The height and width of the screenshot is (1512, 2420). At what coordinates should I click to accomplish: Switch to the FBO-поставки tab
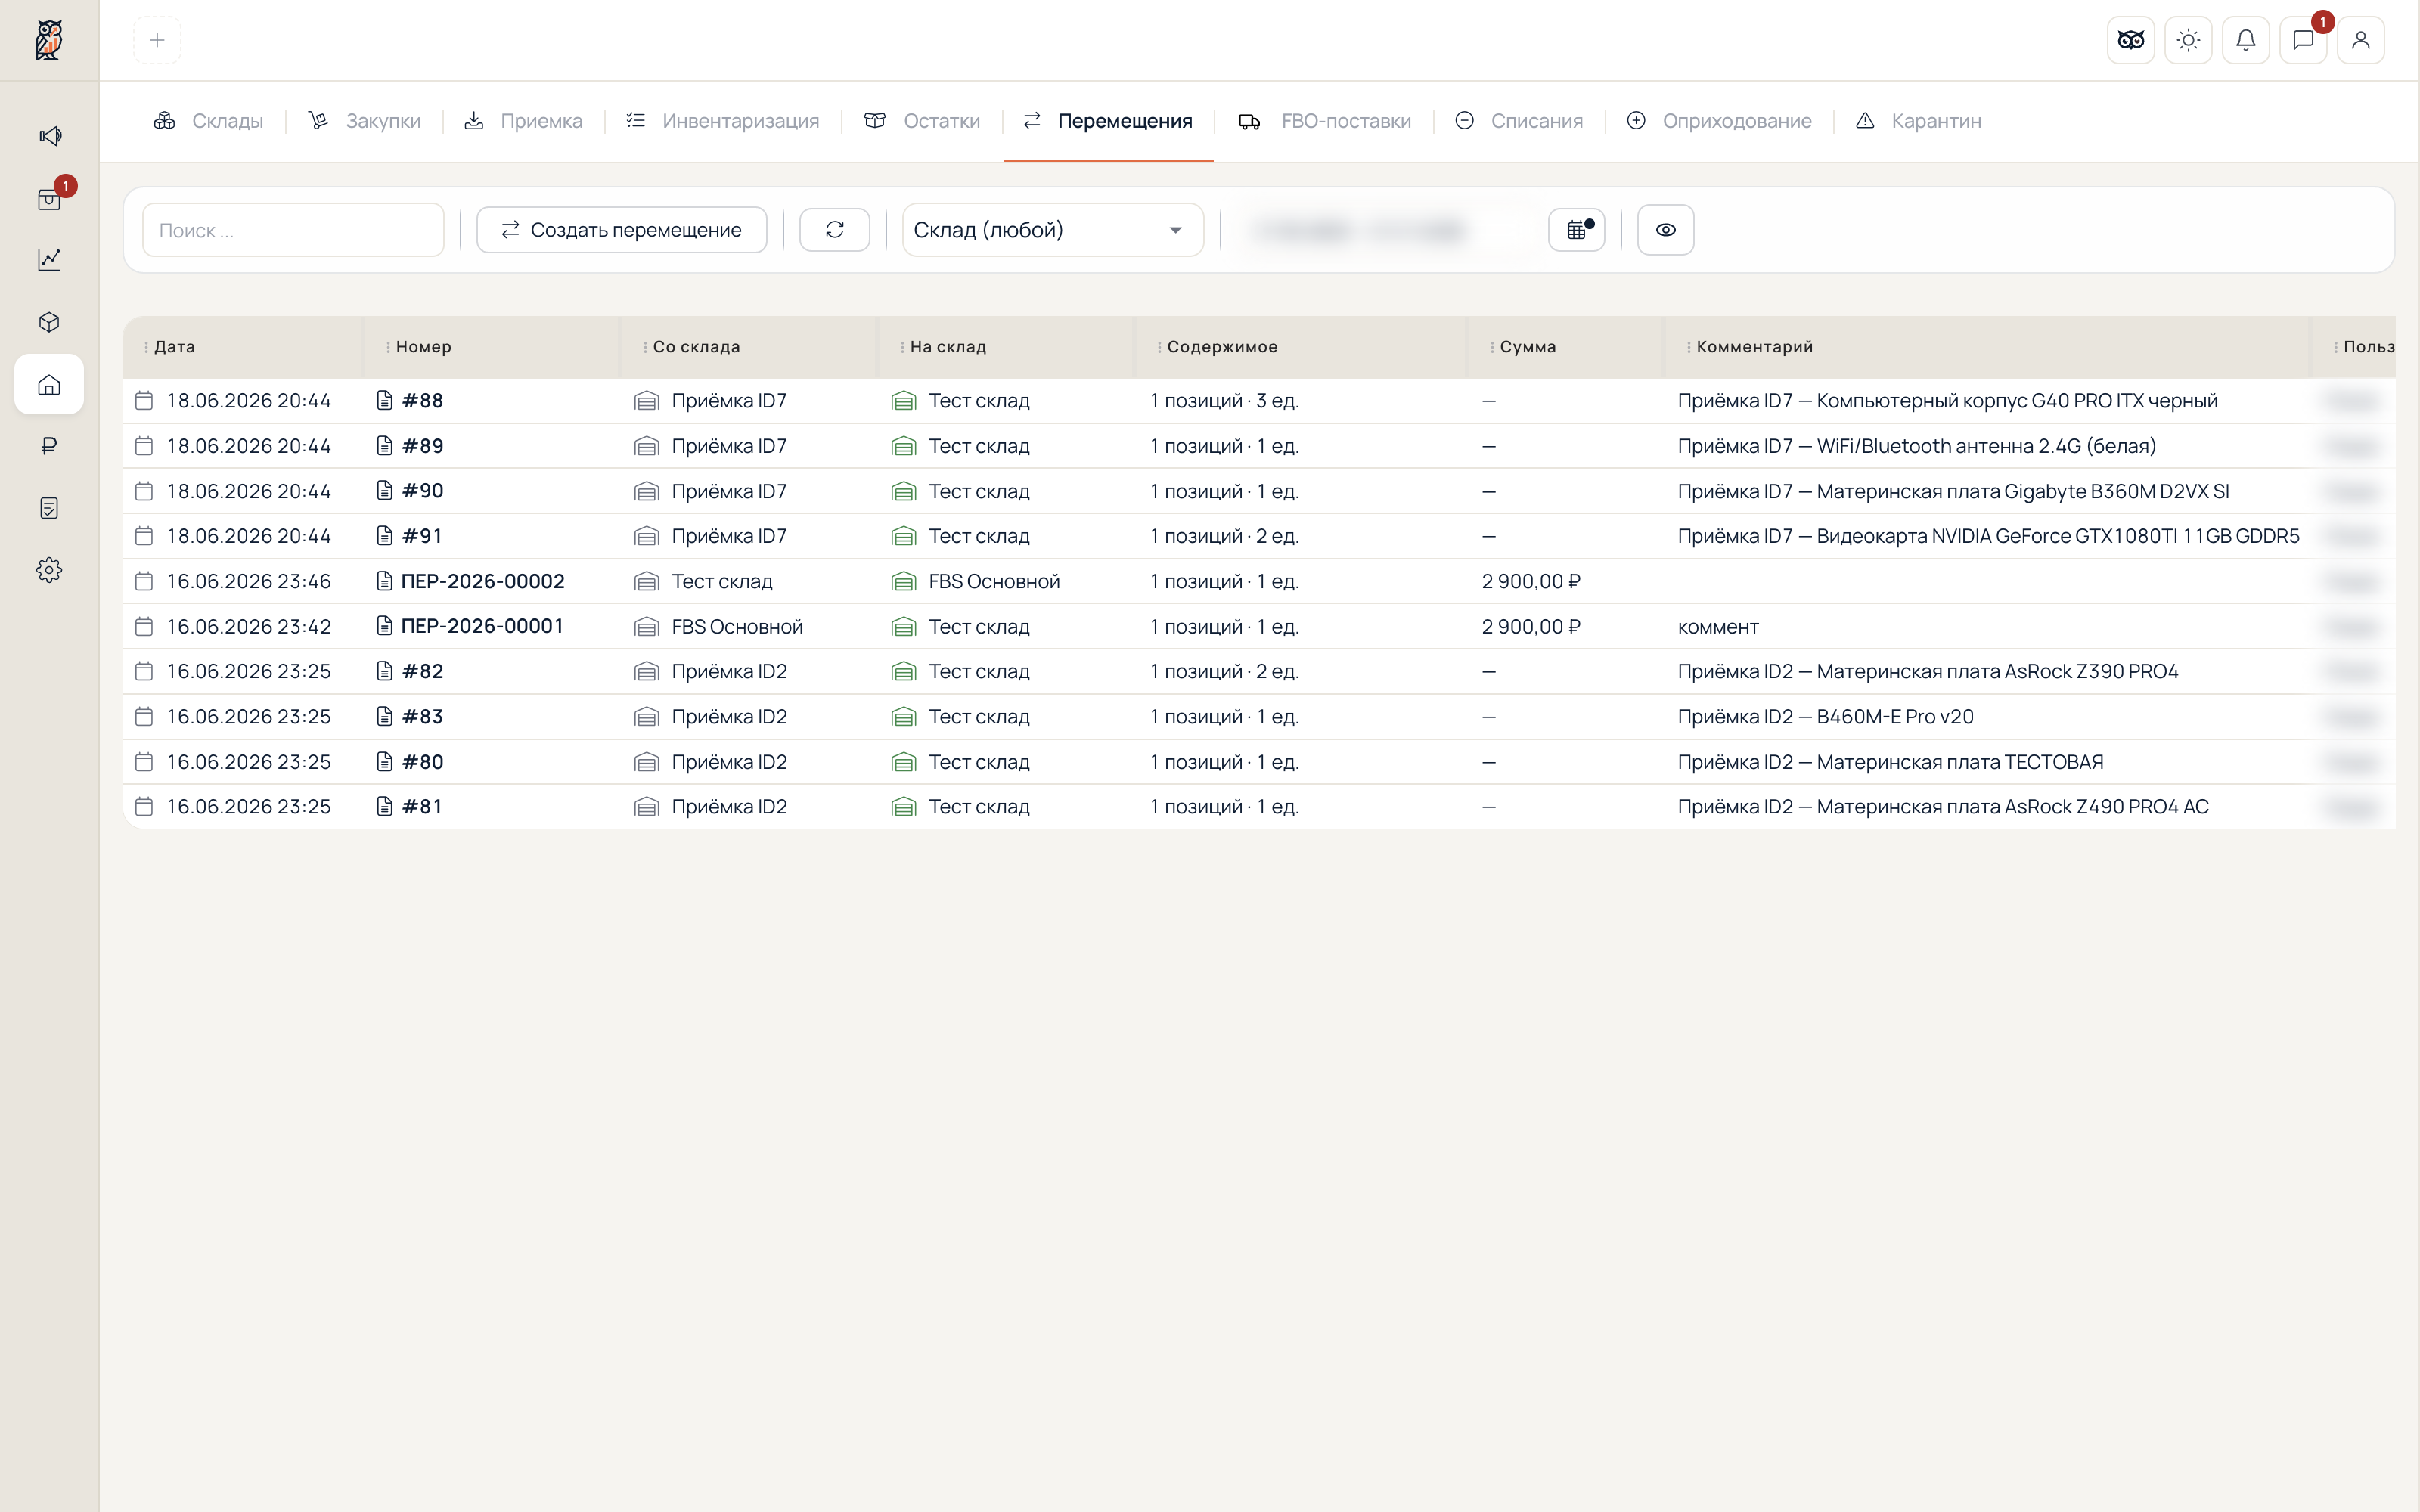pos(1324,121)
